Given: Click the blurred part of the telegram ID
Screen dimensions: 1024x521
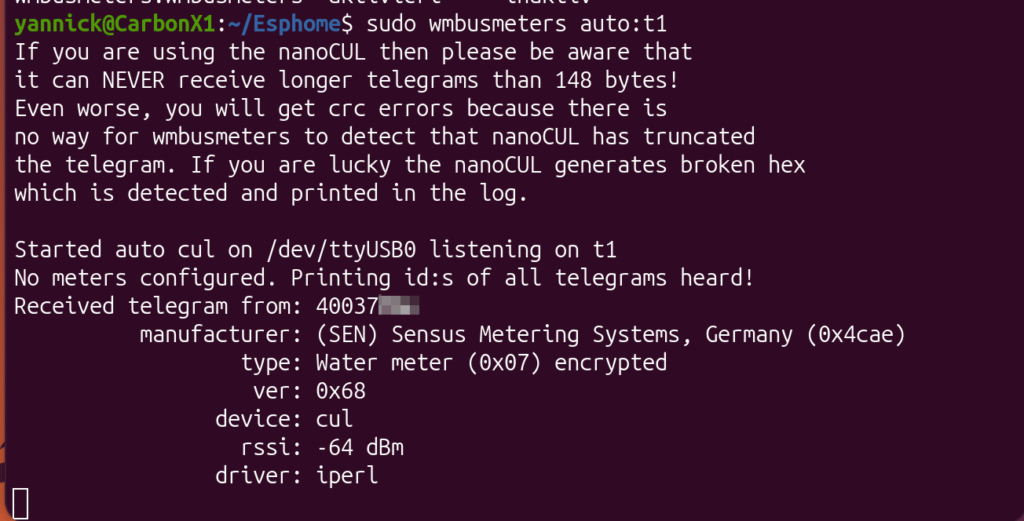Looking at the screenshot, I should click(x=398, y=306).
